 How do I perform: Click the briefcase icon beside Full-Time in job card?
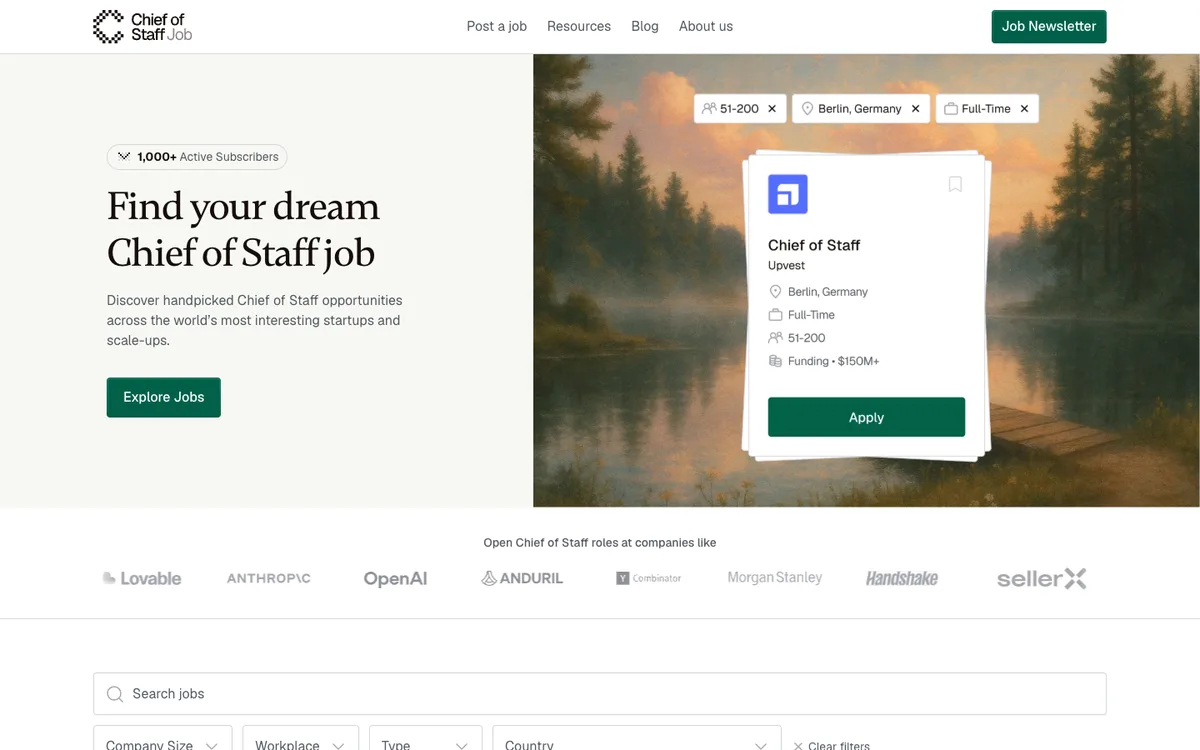tap(775, 315)
